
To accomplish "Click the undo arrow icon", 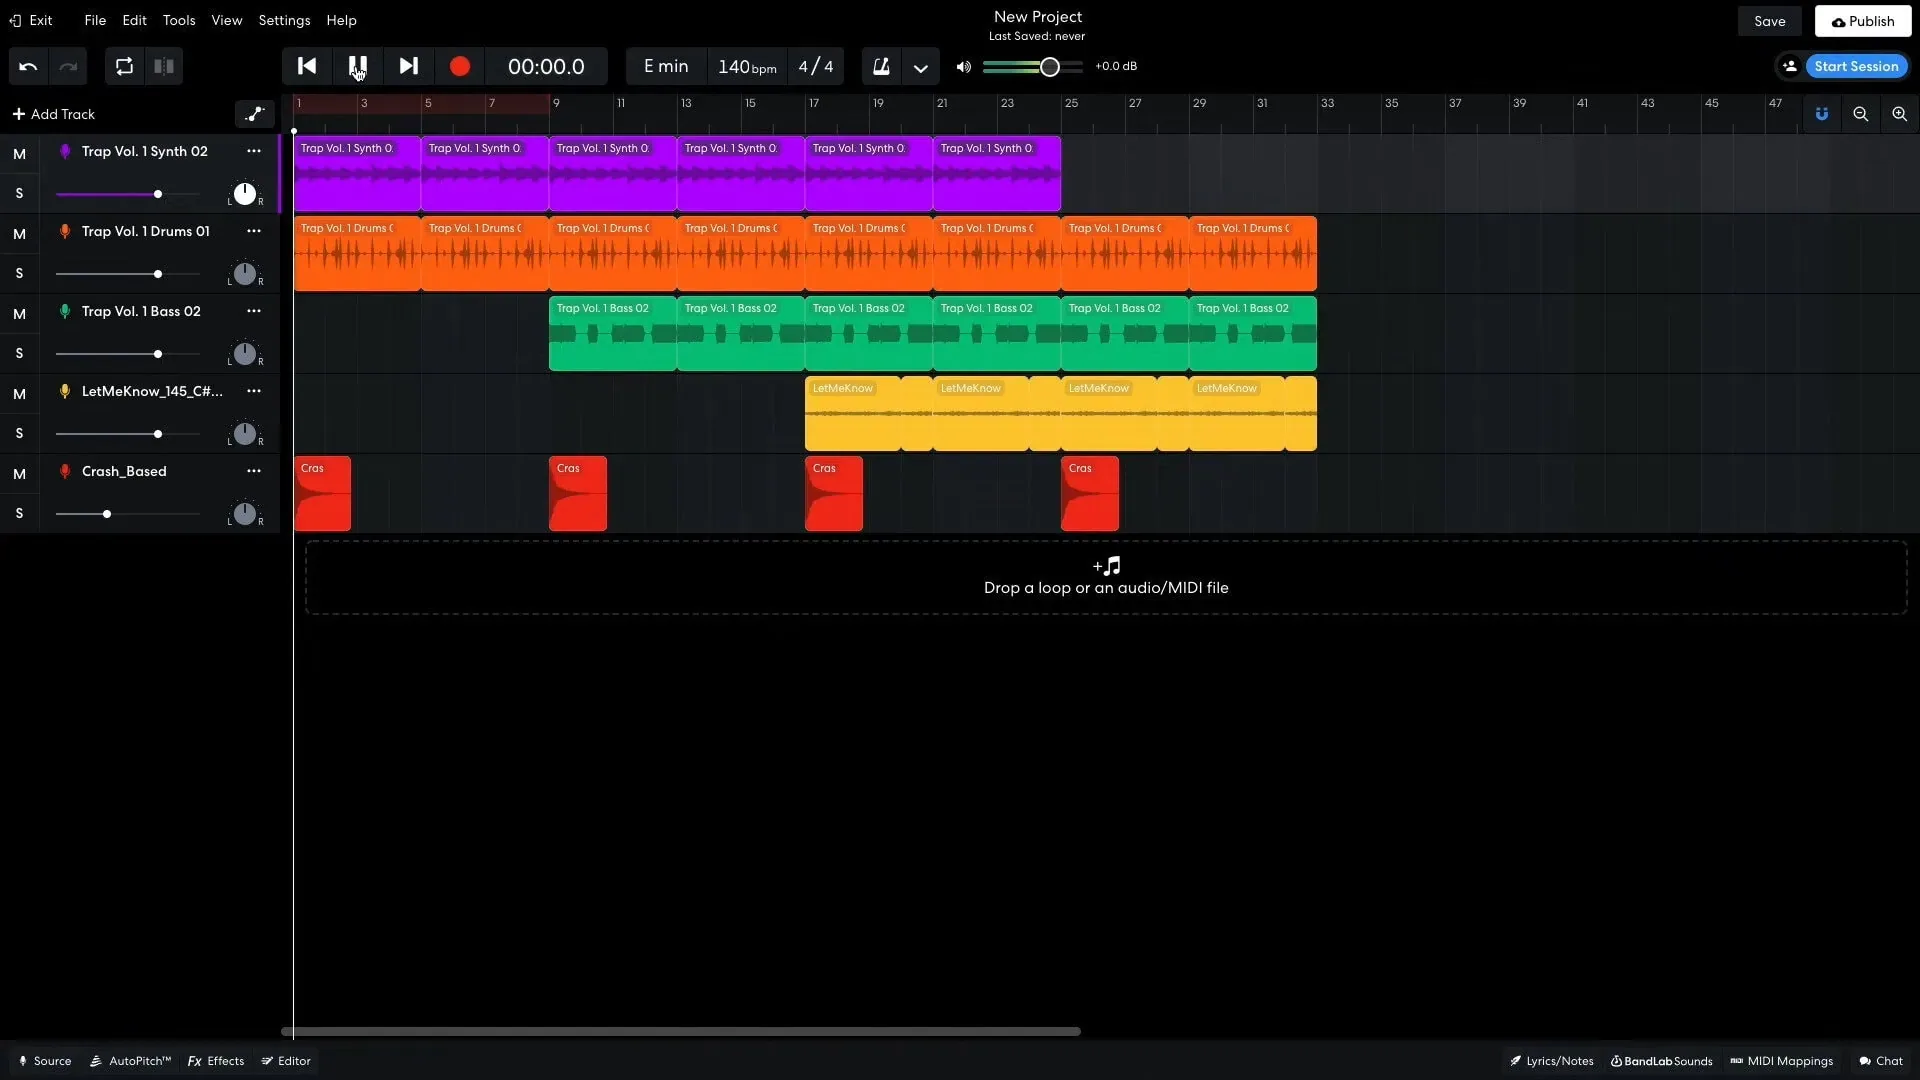I will [x=28, y=66].
